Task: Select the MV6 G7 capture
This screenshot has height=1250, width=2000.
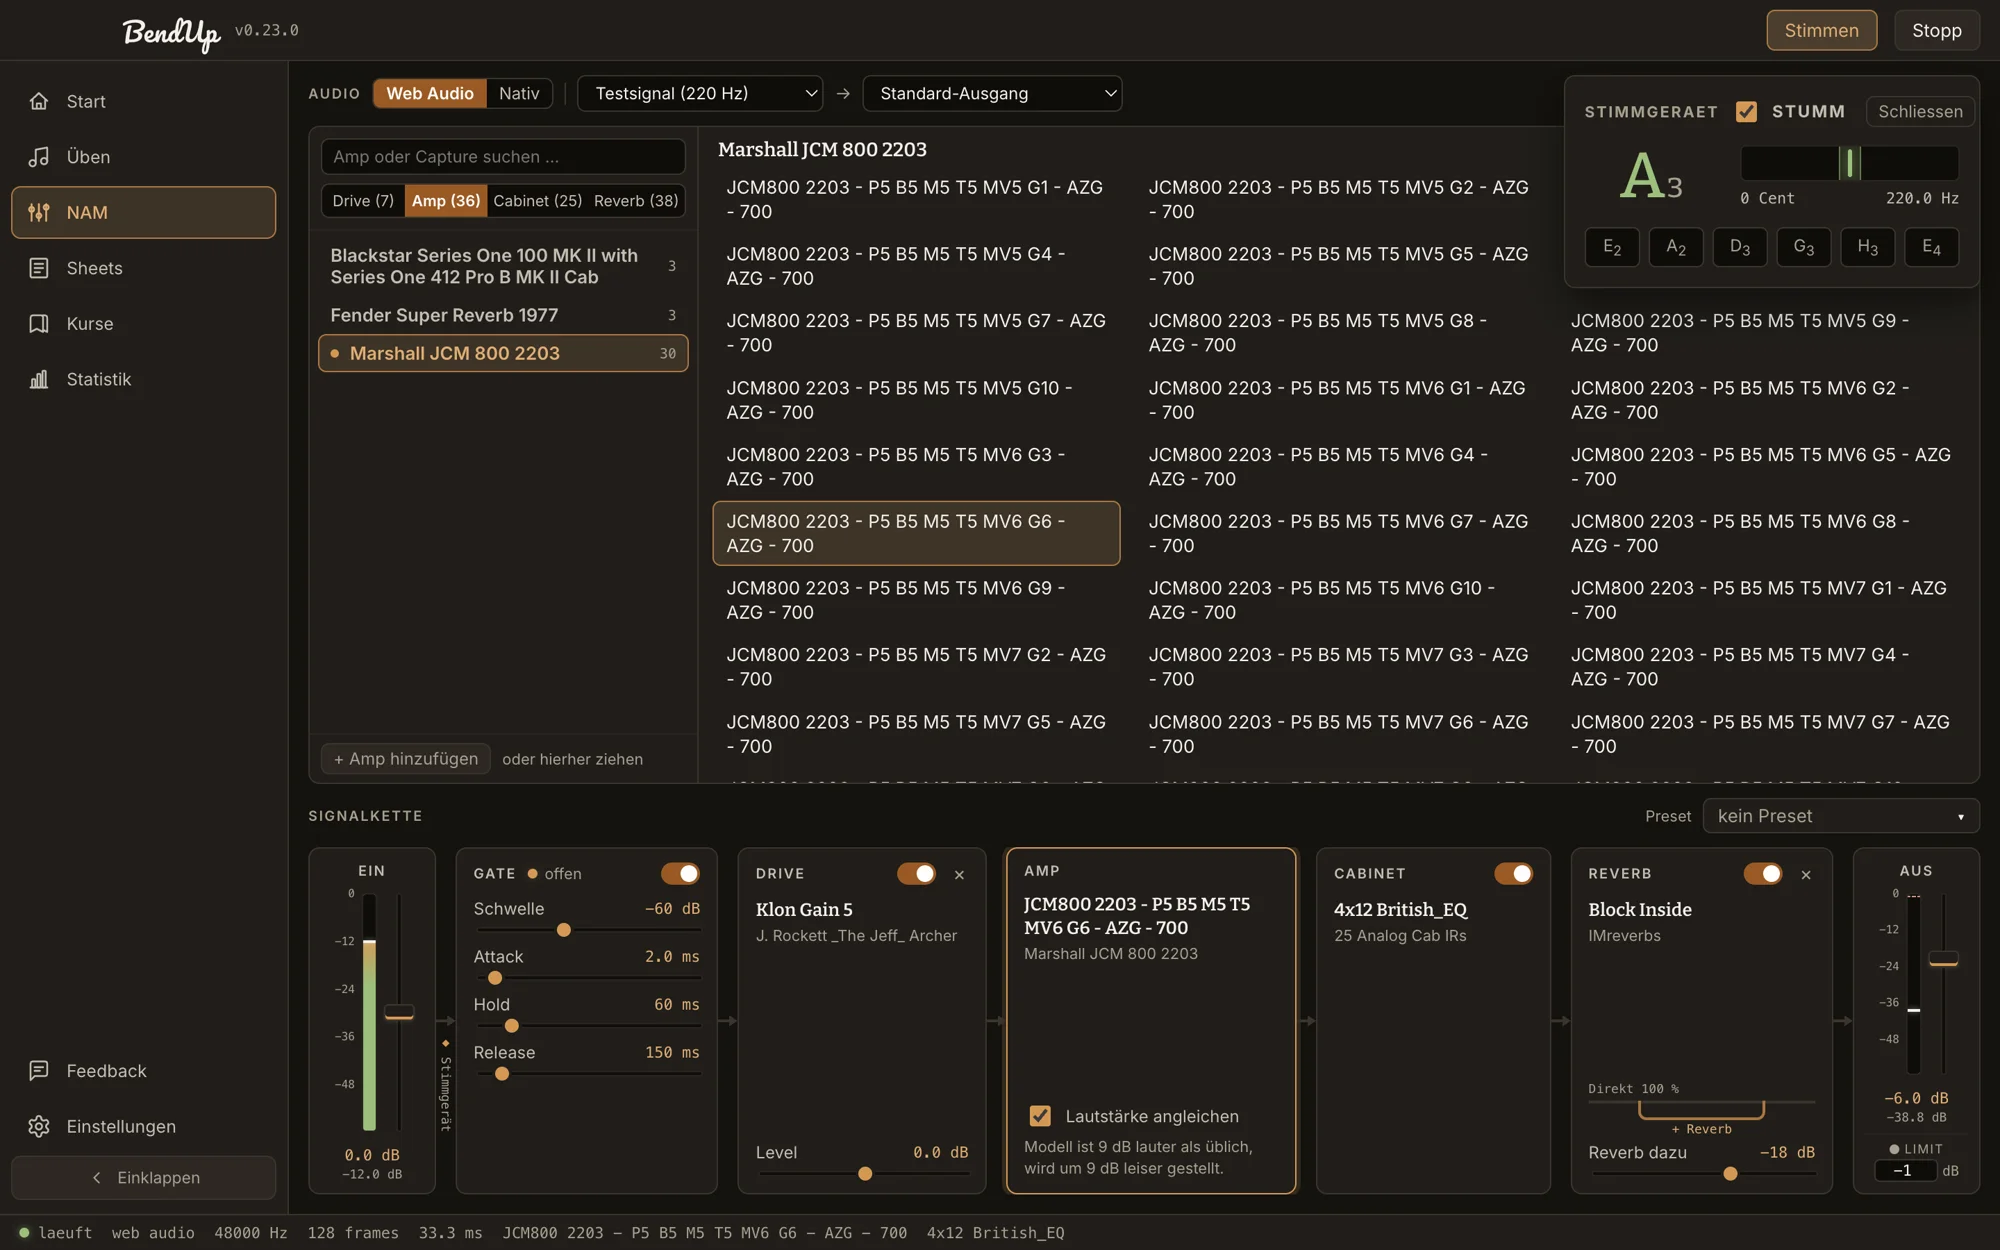Action: tap(1338, 533)
